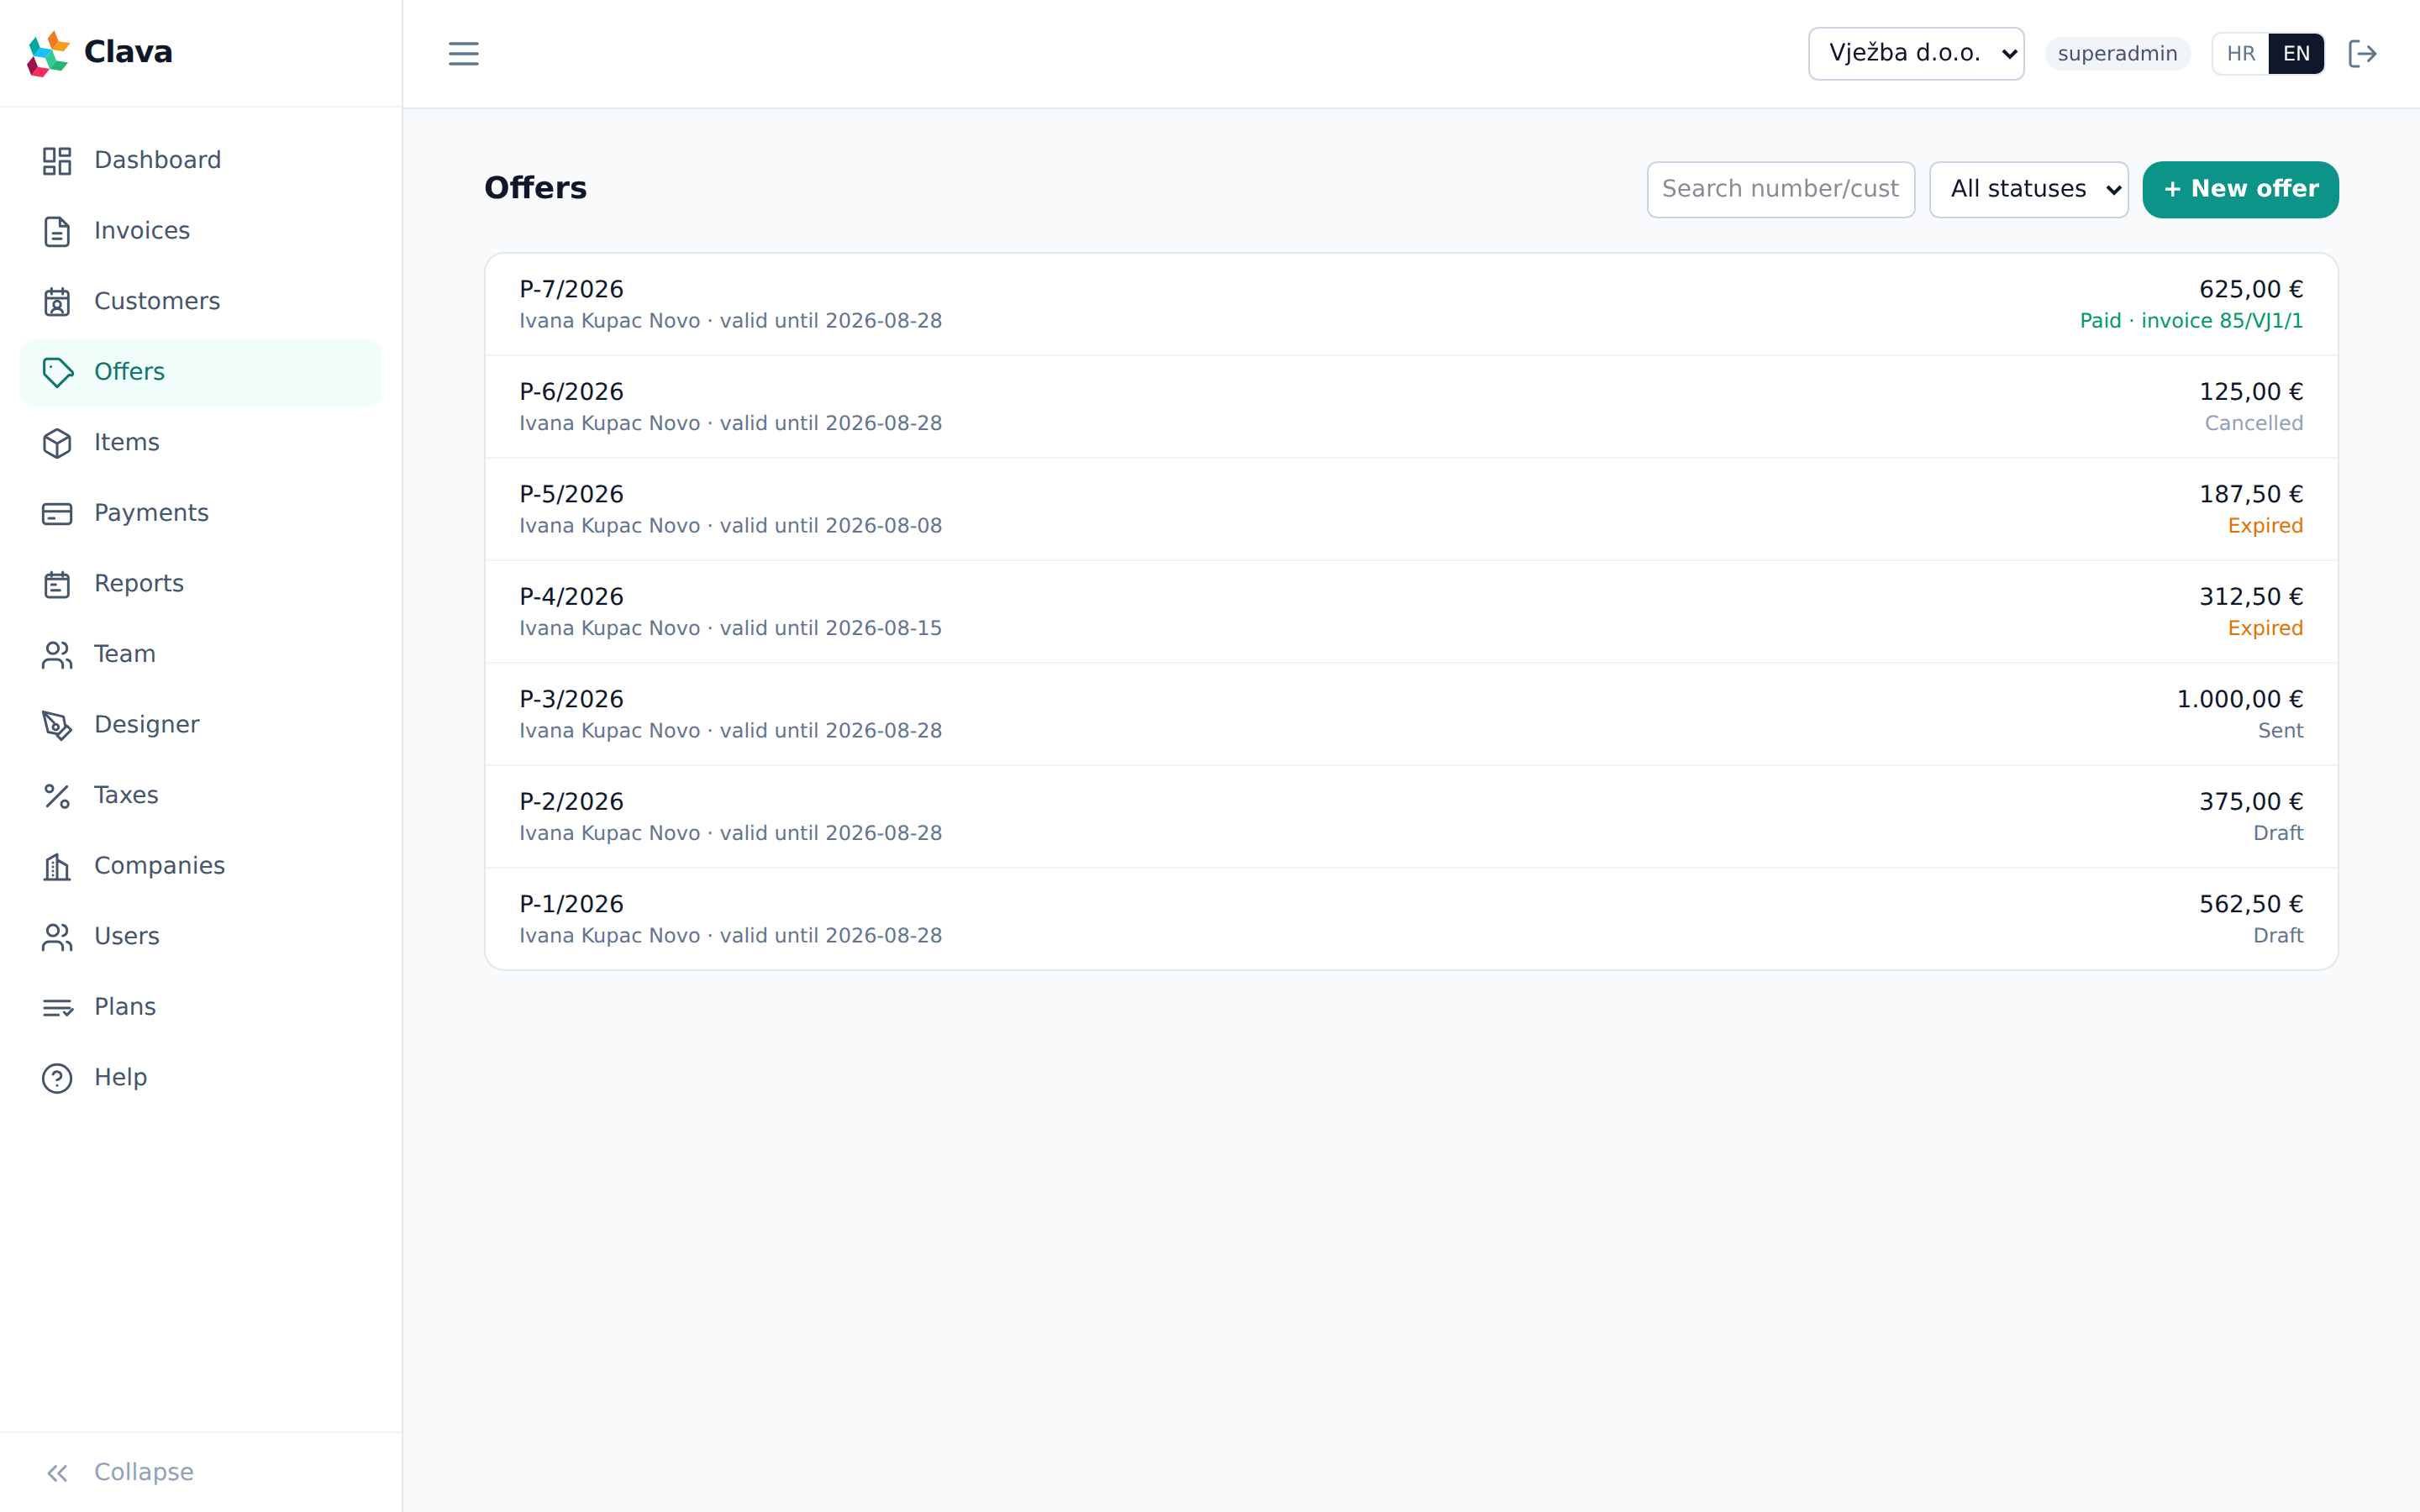Click the Users people icon
Image resolution: width=2420 pixels, height=1512 pixels.
point(57,937)
